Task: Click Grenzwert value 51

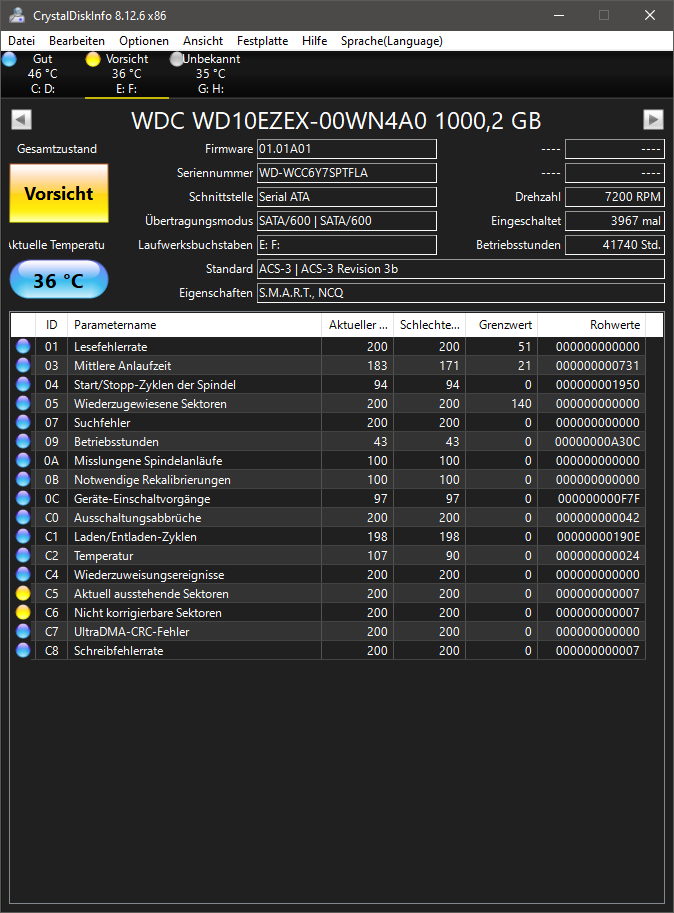Action: click(x=524, y=346)
